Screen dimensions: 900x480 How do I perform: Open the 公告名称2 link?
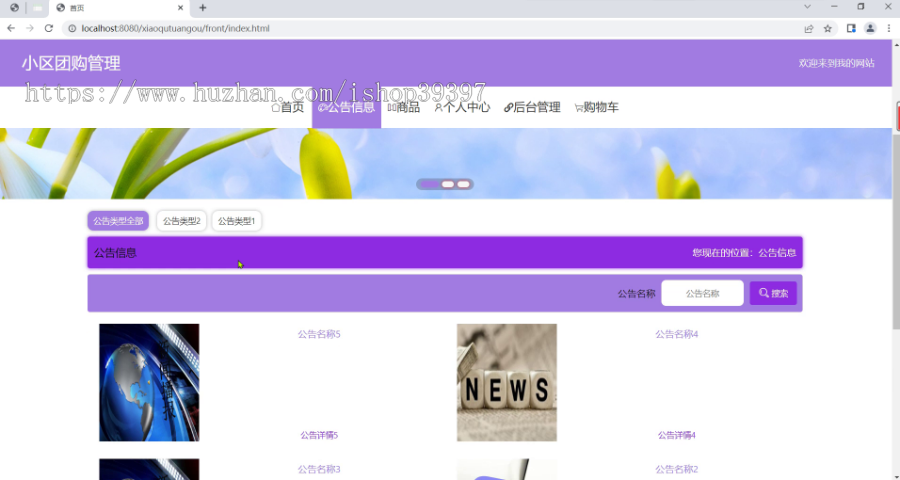click(x=677, y=469)
